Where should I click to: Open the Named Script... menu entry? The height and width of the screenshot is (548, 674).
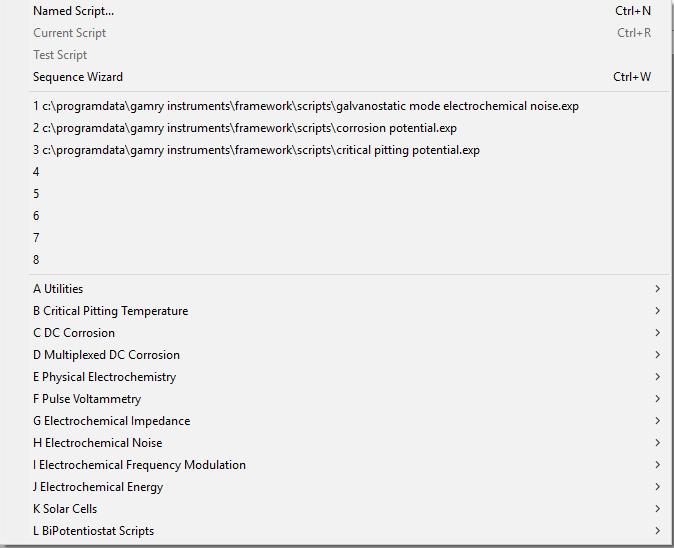point(74,11)
